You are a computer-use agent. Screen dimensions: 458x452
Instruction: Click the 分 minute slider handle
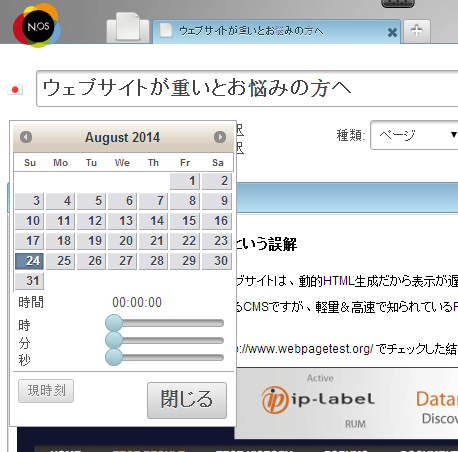114,340
